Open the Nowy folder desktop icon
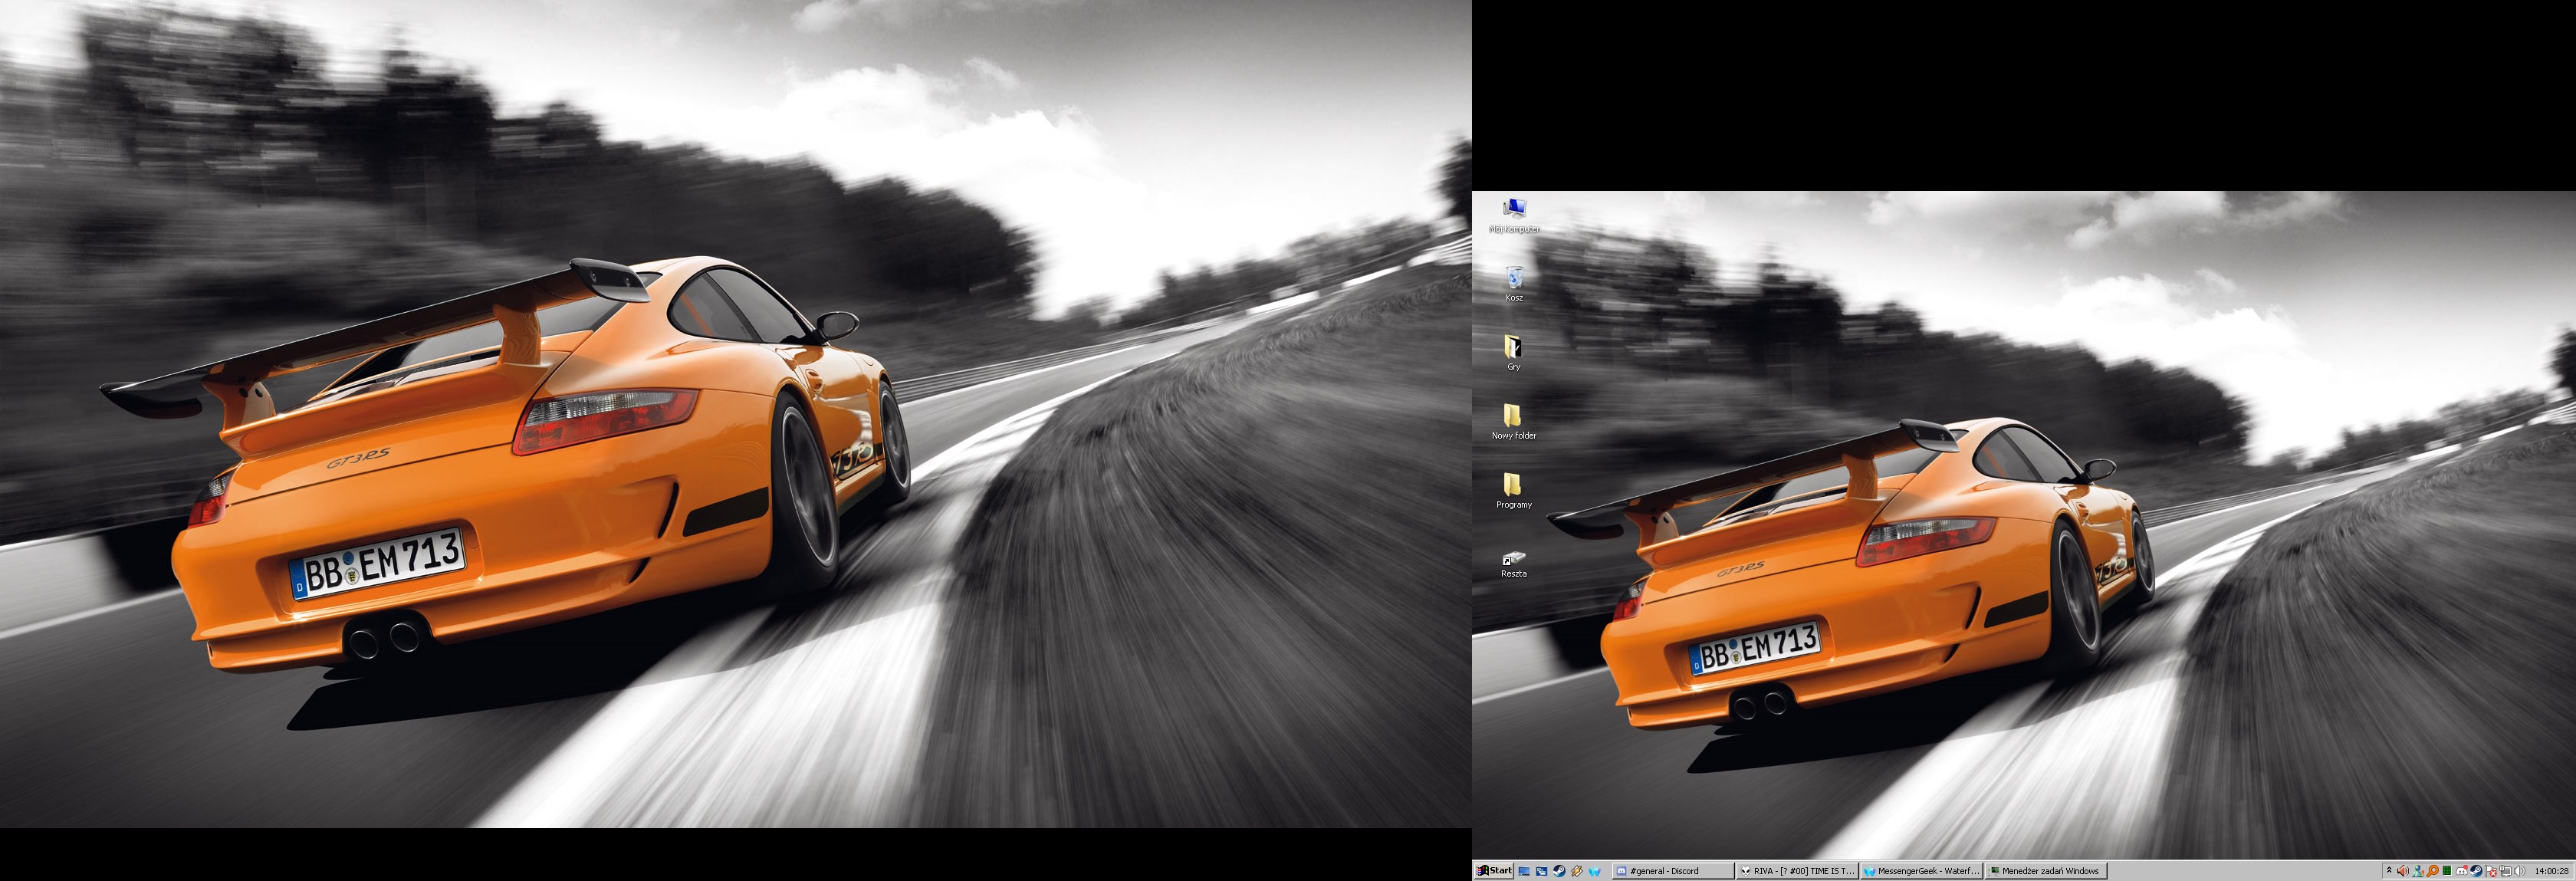The image size is (2576, 881). (x=1514, y=421)
